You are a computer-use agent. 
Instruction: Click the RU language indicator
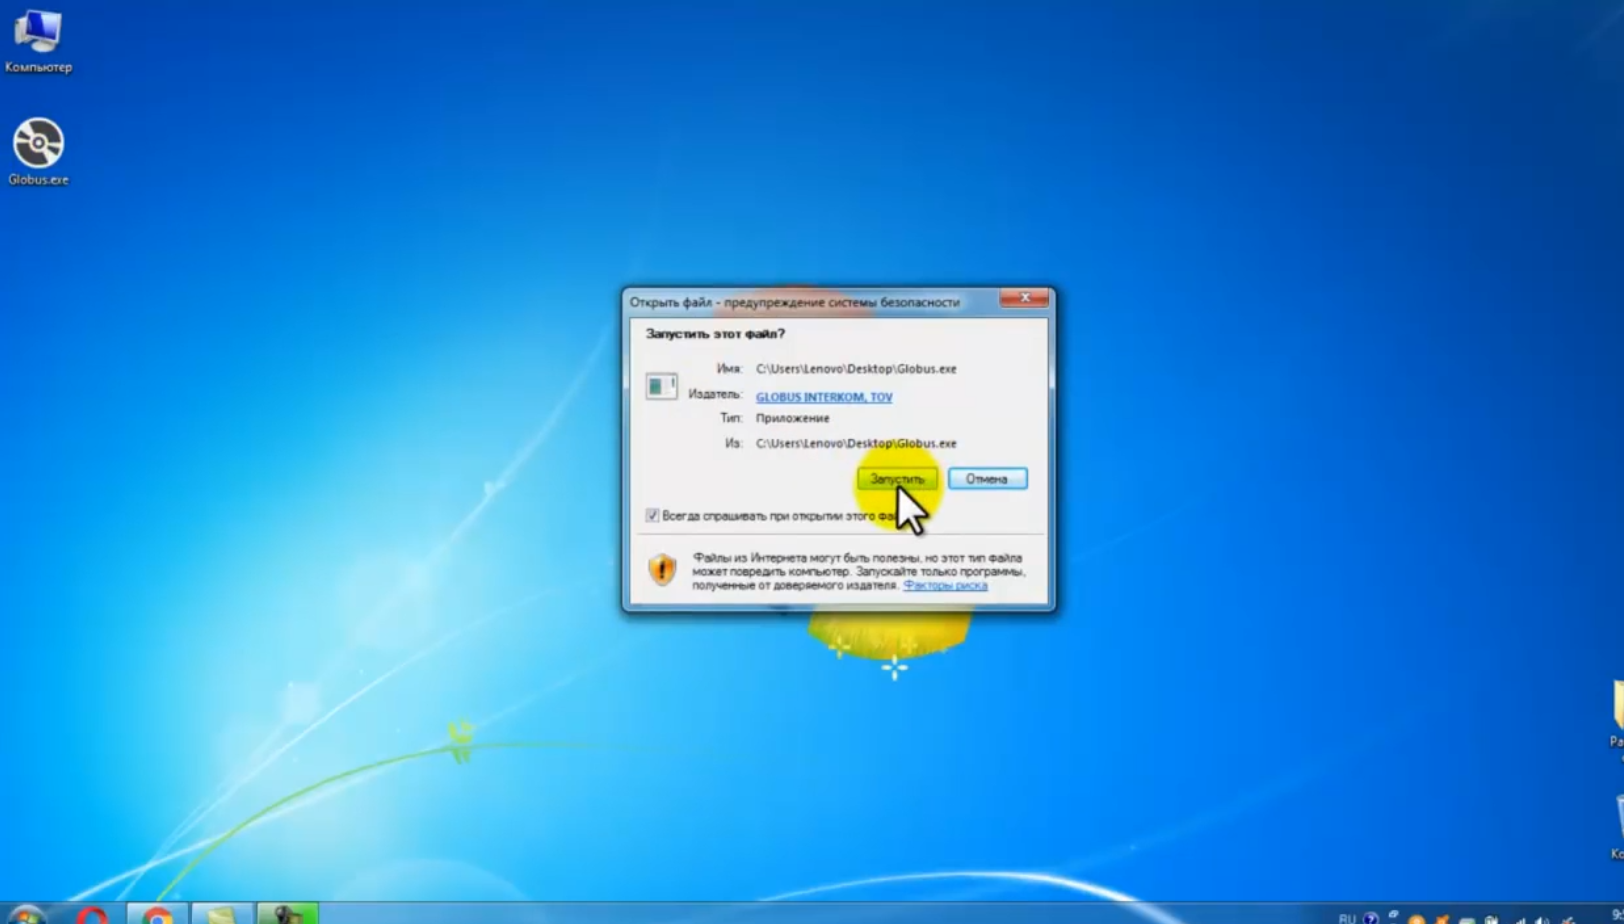1347,918
